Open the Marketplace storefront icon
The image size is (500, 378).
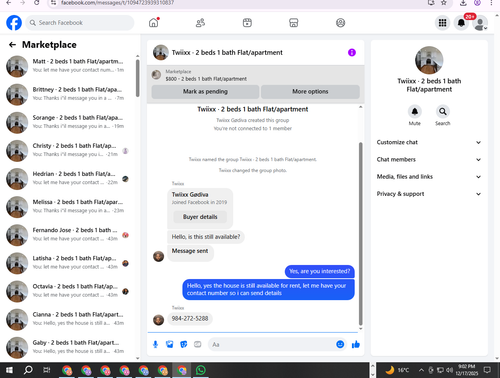click(x=294, y=23)
